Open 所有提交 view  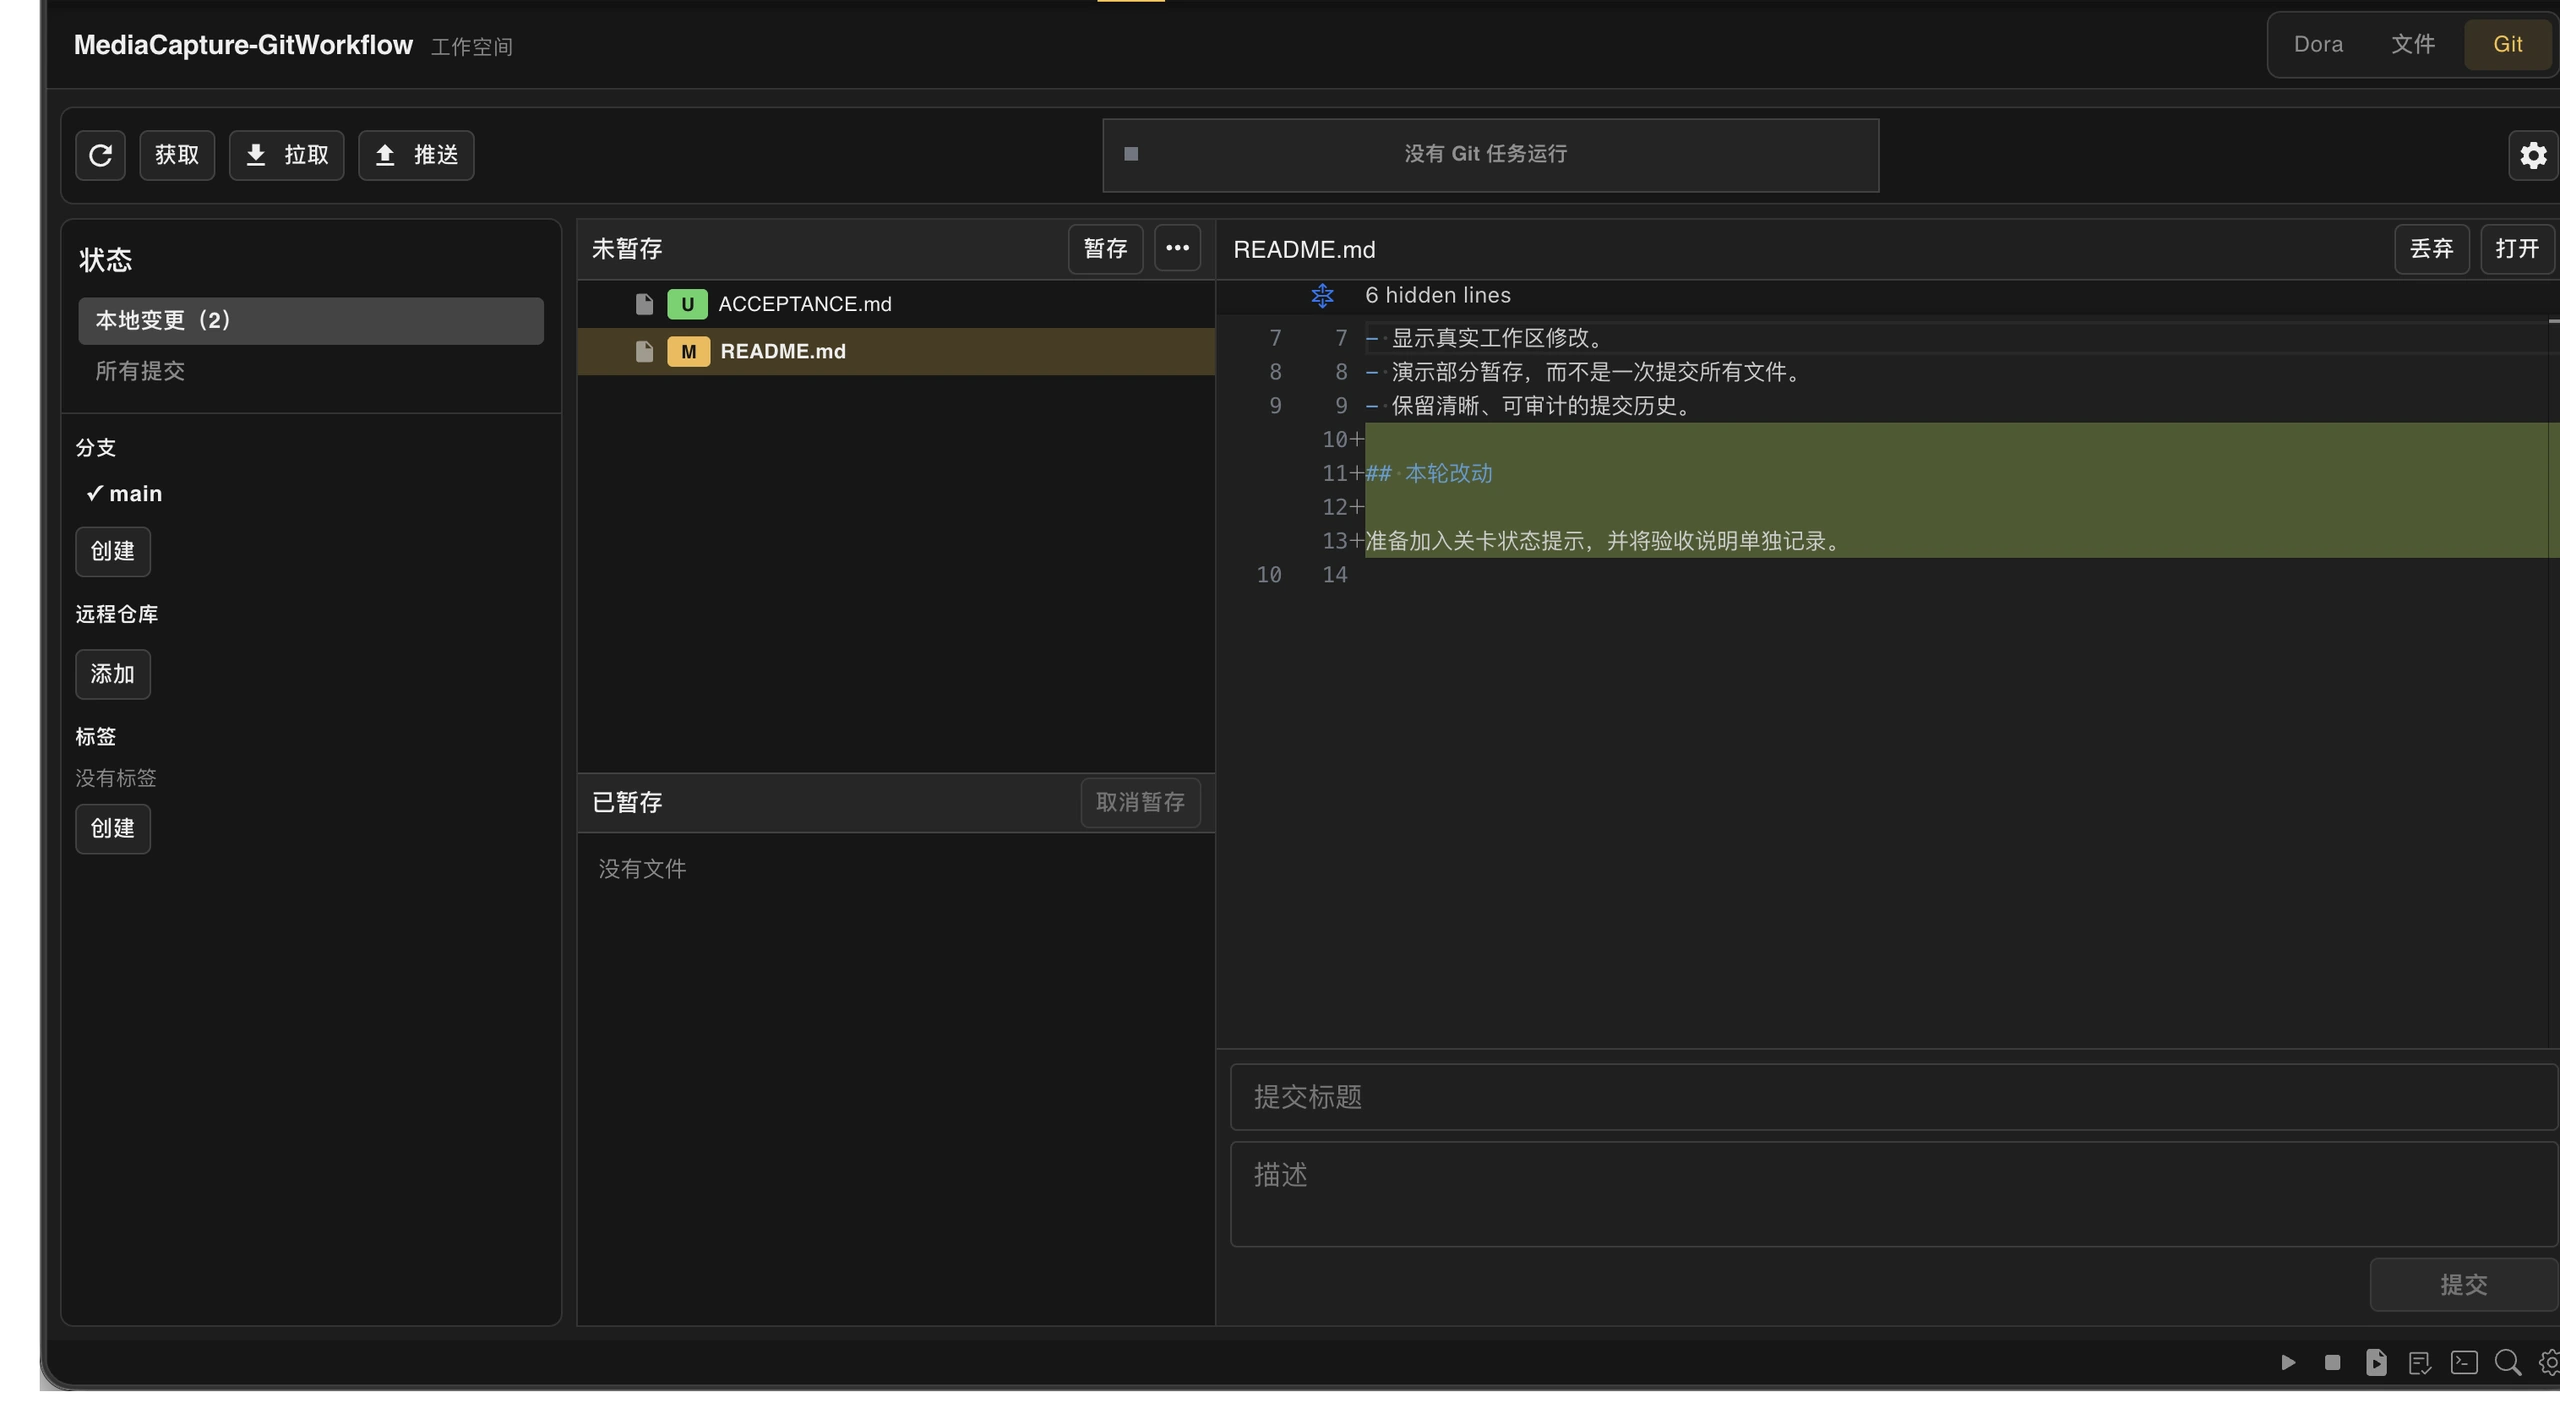[140, 371]
